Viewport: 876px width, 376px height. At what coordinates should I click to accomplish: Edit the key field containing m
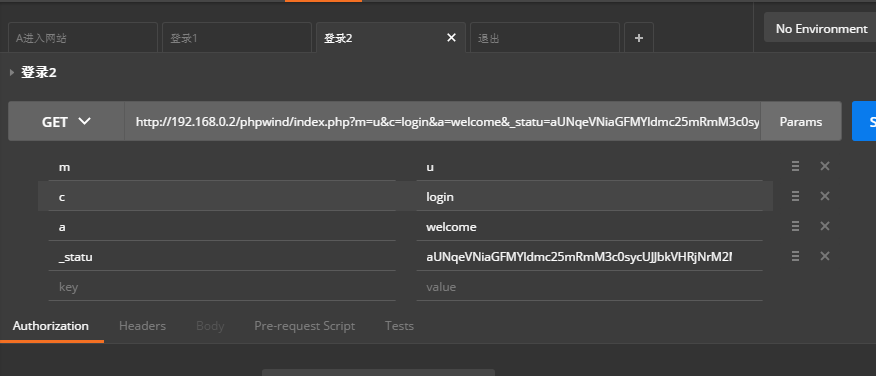point(222,166)
